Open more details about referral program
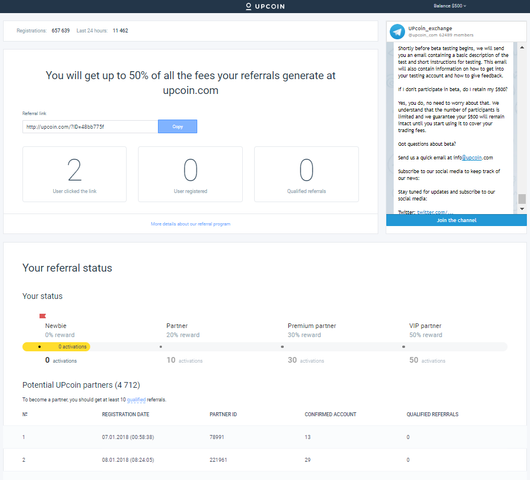 click(x=190, y=224)
